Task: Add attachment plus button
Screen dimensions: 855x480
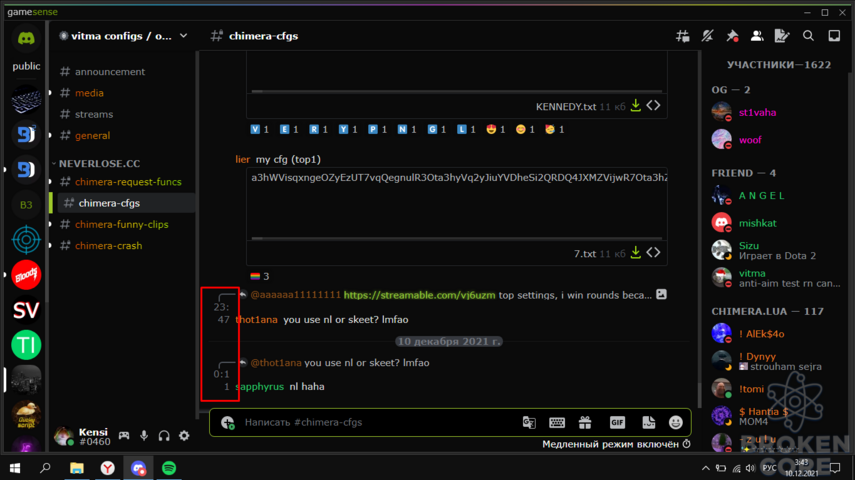Action: (227, 422)
